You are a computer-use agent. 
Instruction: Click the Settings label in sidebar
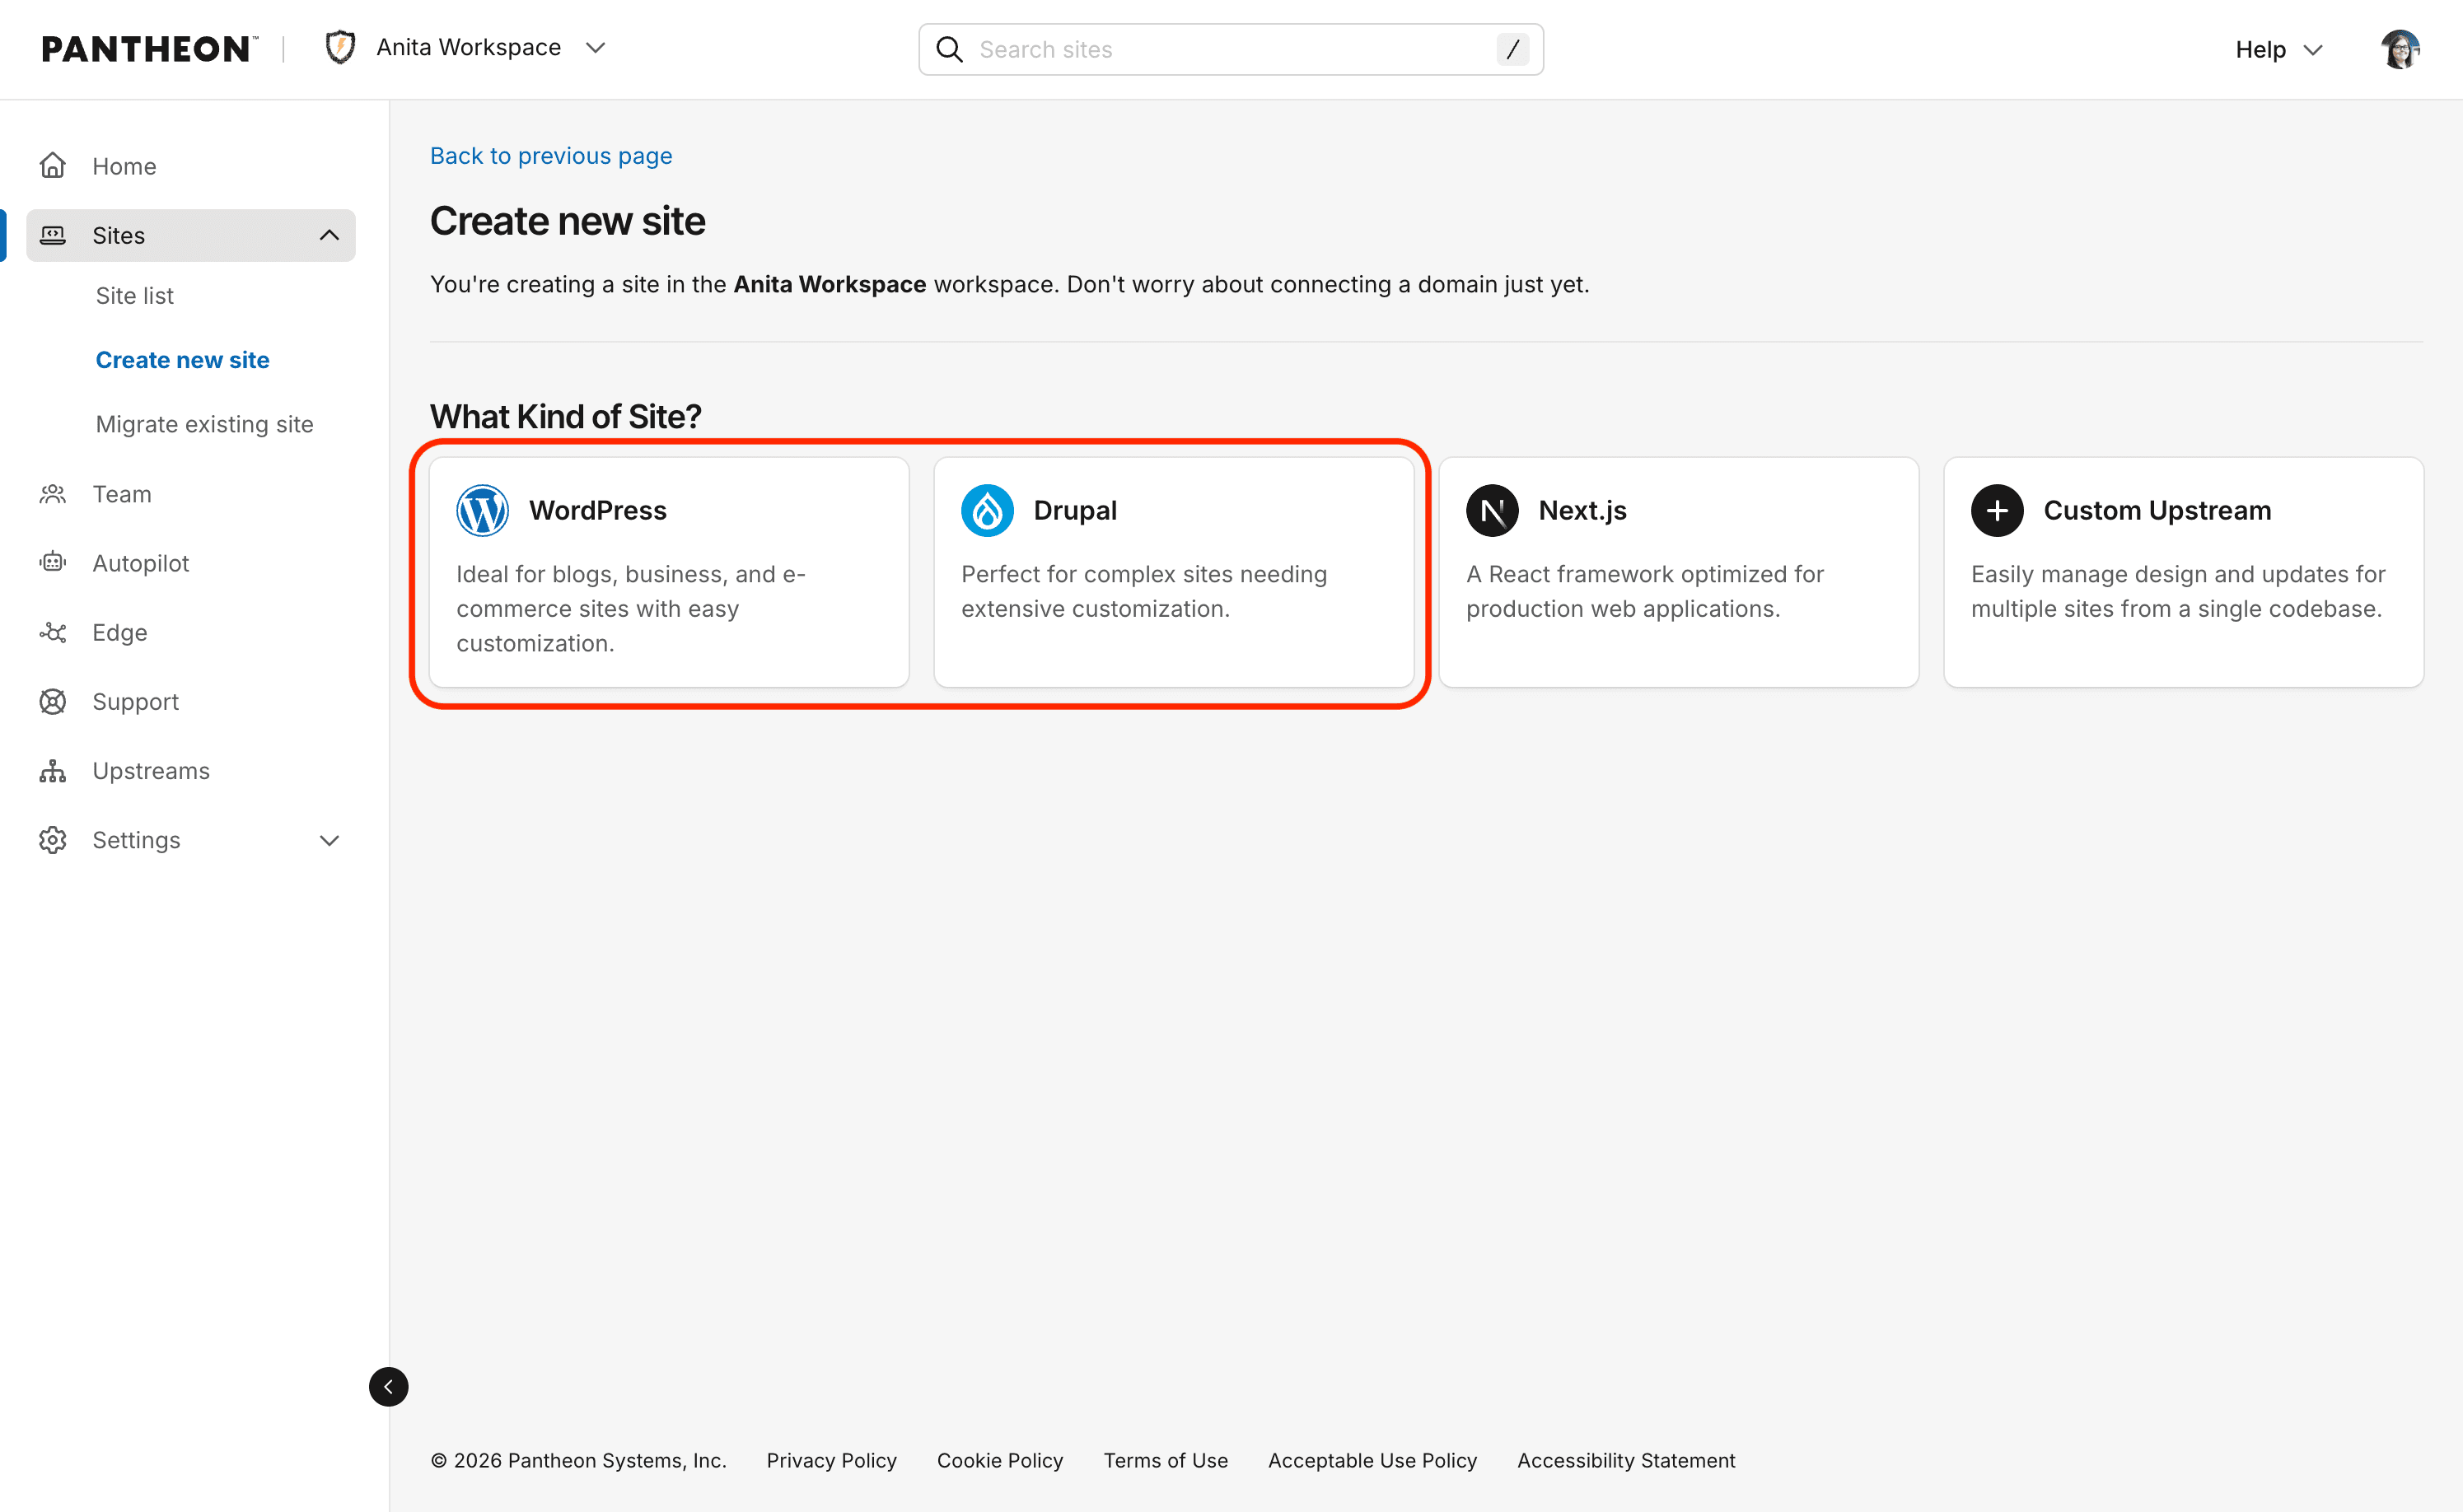click(136, 840)
